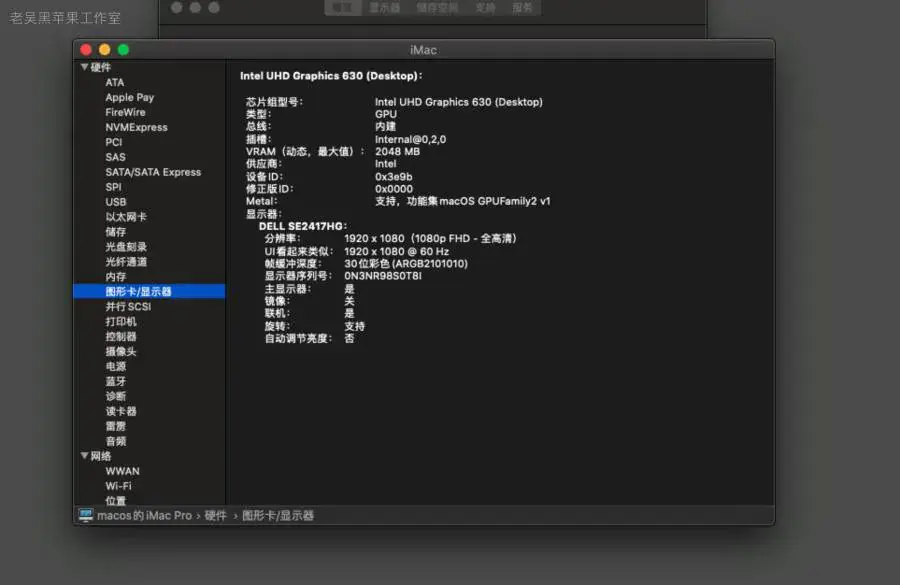Switch to 显示器 tab in background window

click(x=384, y=7)
